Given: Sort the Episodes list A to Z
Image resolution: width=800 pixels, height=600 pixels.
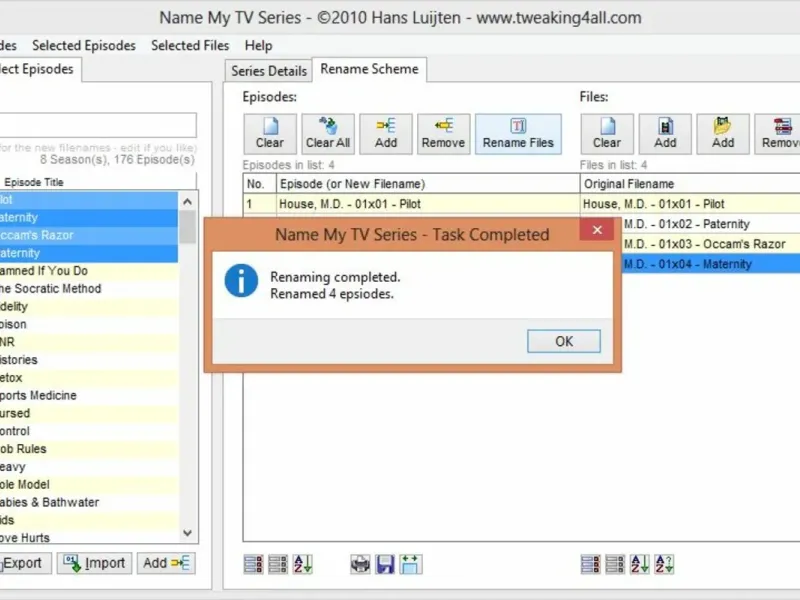Looking at the screenshot, I should 303,564.
